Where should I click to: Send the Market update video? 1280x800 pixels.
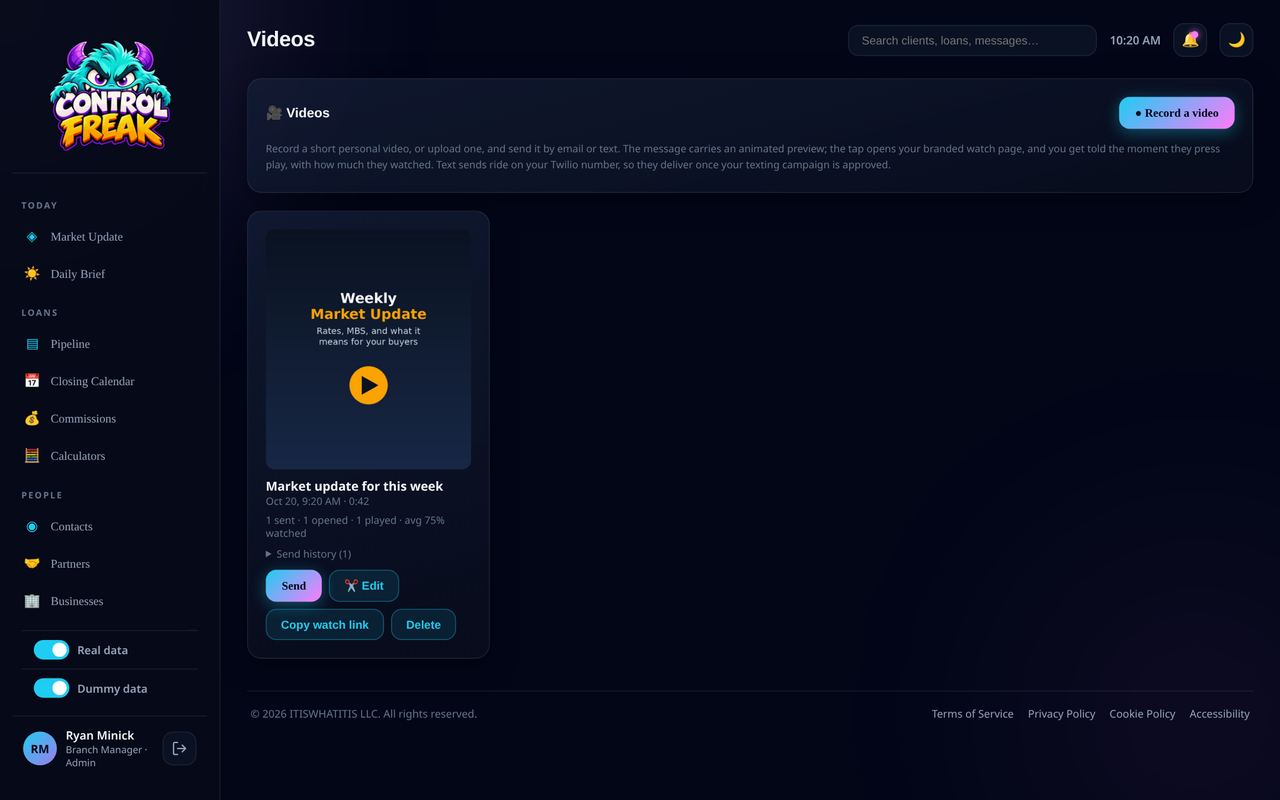(294, 586)
